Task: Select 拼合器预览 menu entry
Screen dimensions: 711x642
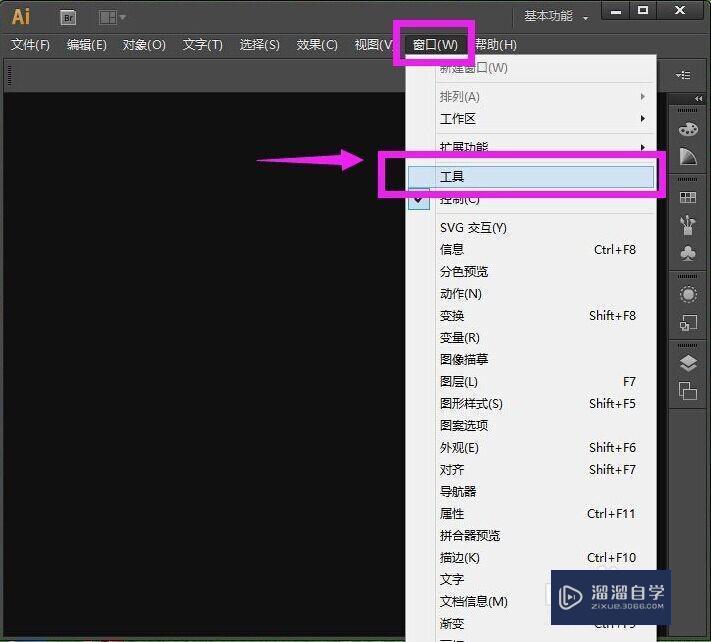Action: (x=531, y=535)
